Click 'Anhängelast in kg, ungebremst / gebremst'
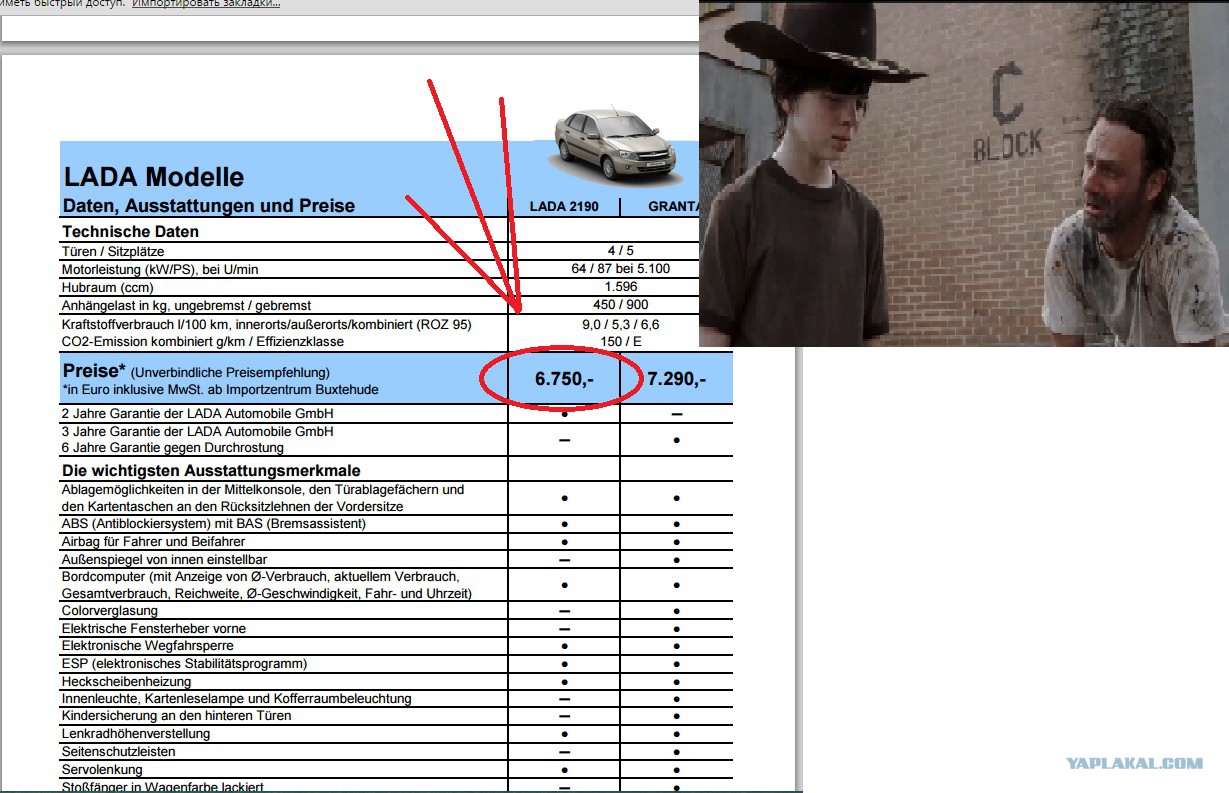1229x793 pixels. (x=186, y=305)
